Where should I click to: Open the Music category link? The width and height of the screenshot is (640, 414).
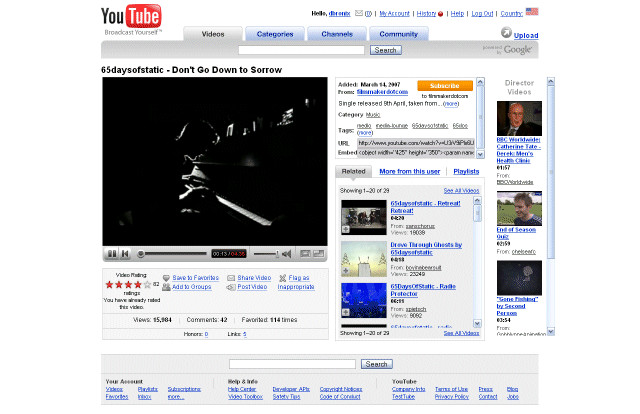(373, 115)
